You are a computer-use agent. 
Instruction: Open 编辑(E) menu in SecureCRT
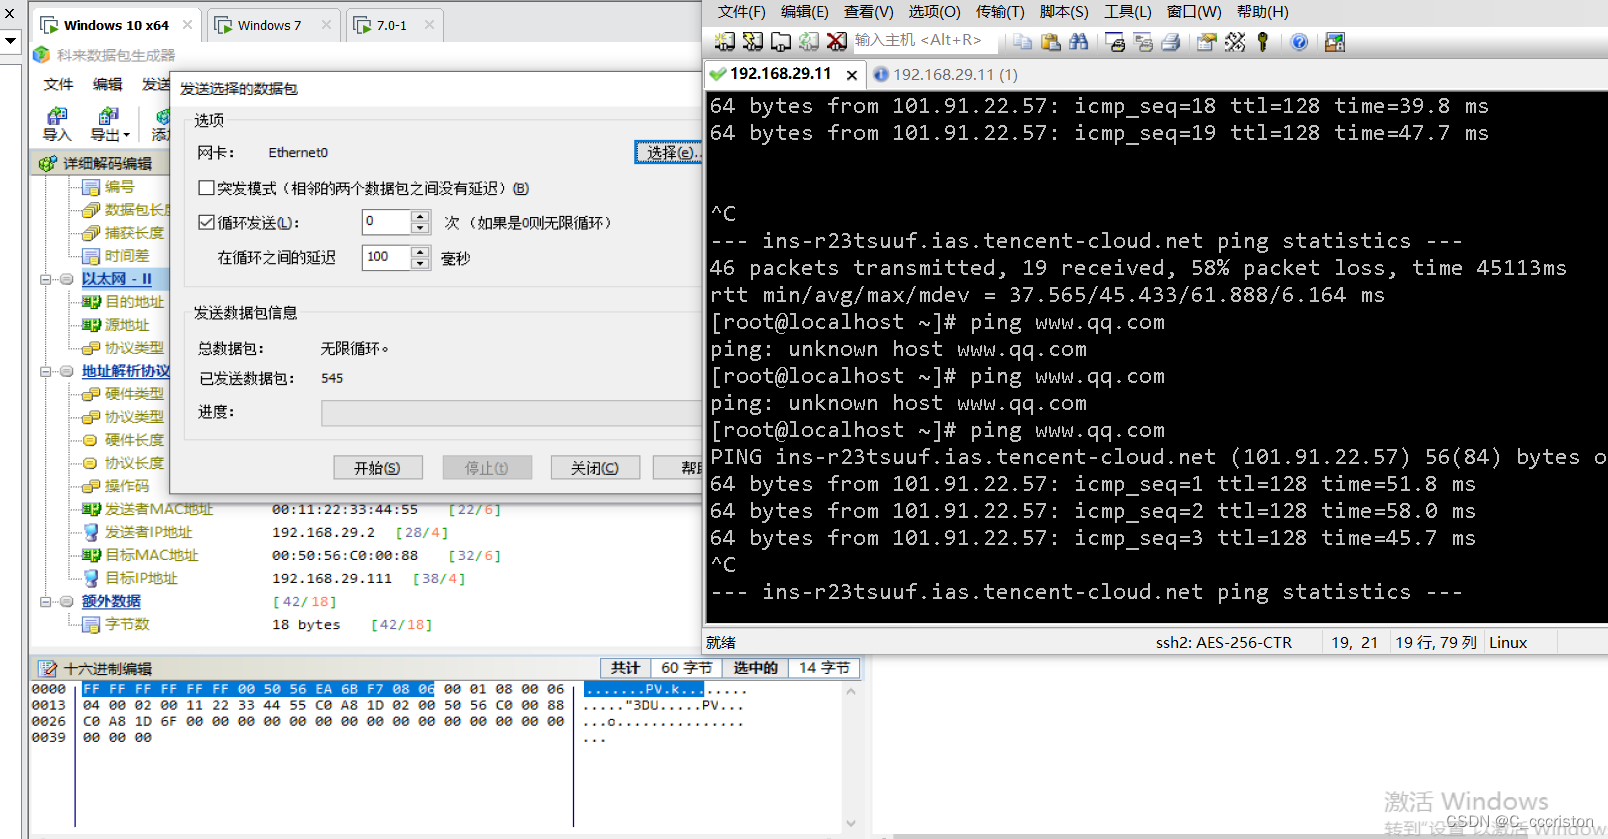(x=805, y=12)
